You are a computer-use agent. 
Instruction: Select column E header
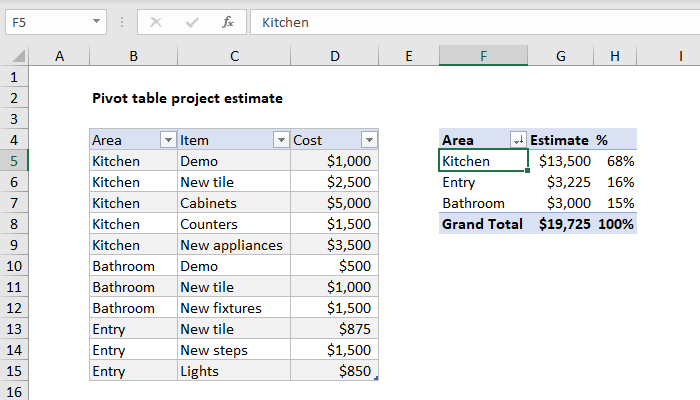coord(409,56)
